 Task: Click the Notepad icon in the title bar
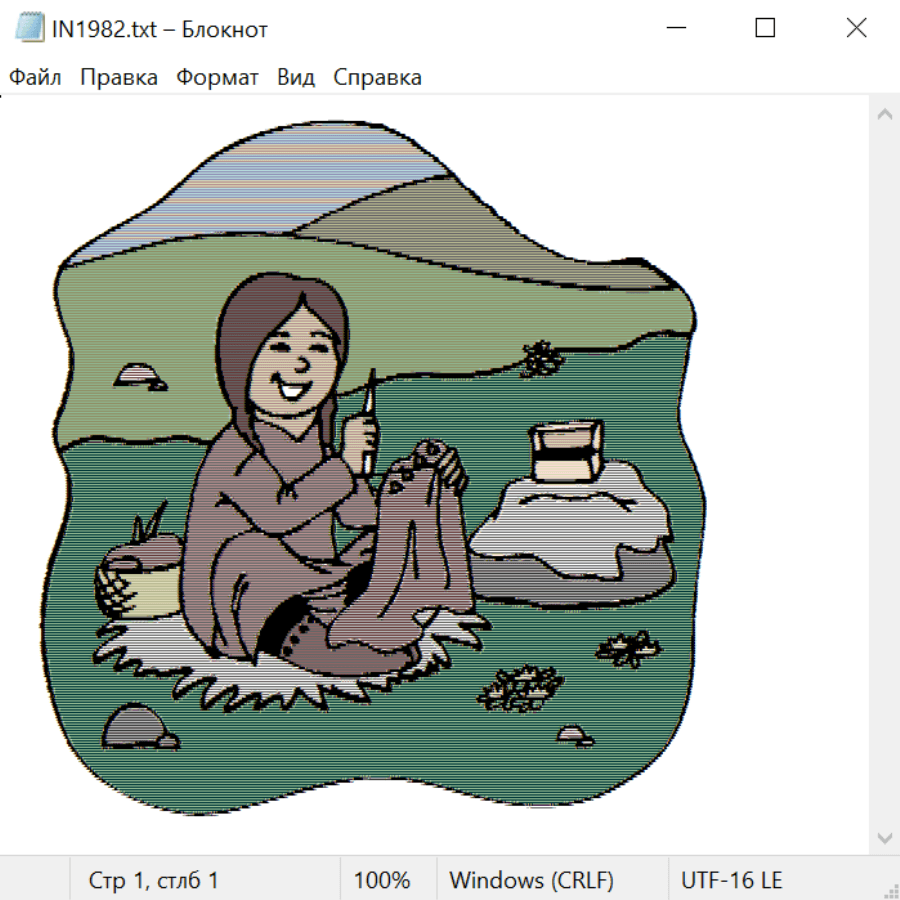click(29, 28)
